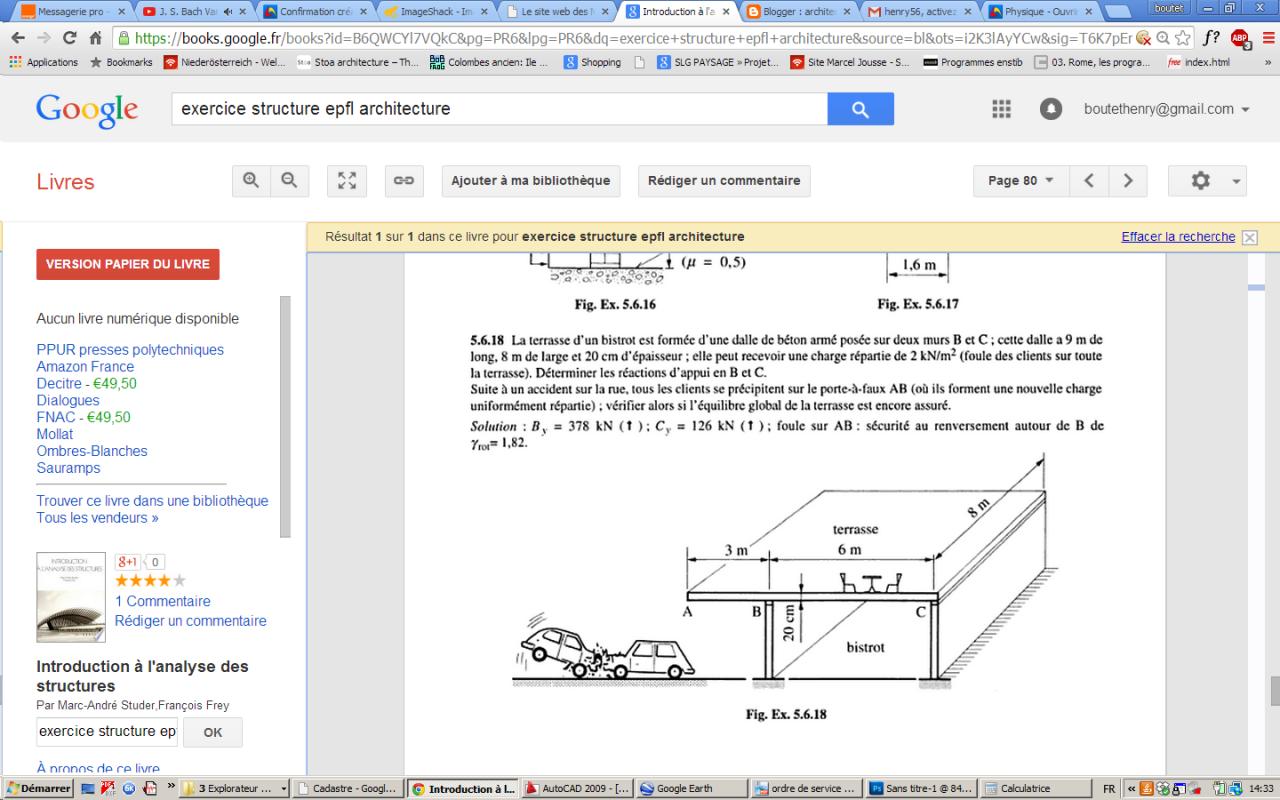Open Google Earth from the taskbar
The width and height of the screenshot is (1280, 800).
(x=691, y=789)
